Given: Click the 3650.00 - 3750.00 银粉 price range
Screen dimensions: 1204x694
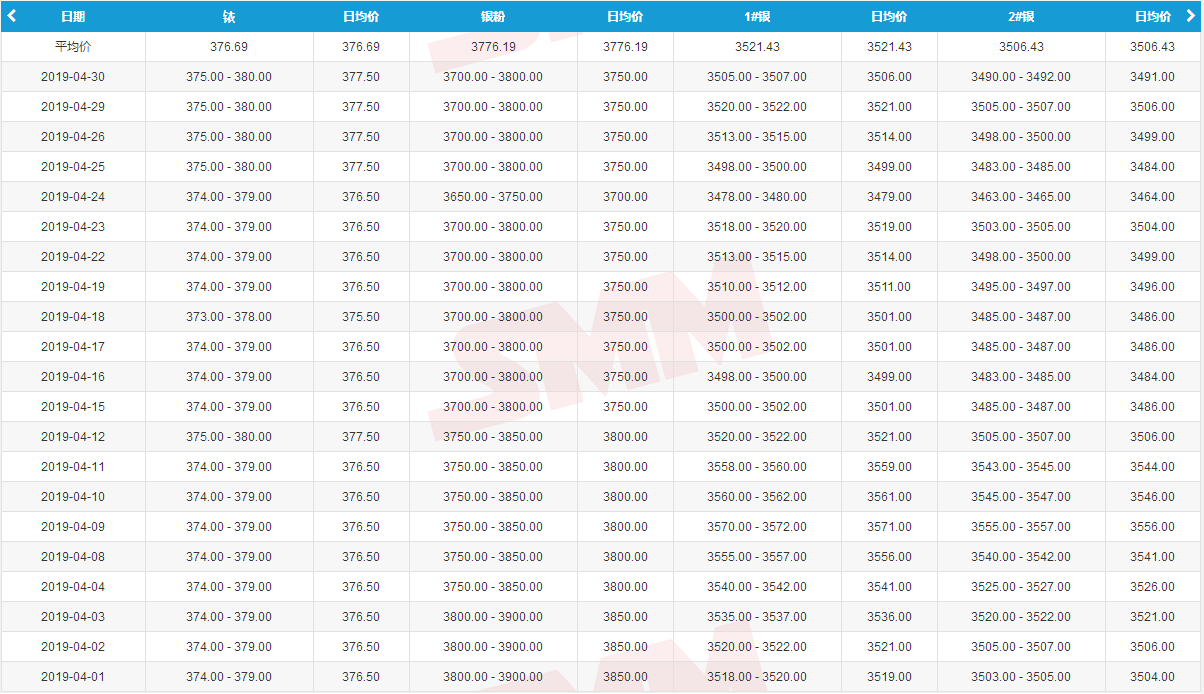Looking at the screenshot, I should [493, 197].
